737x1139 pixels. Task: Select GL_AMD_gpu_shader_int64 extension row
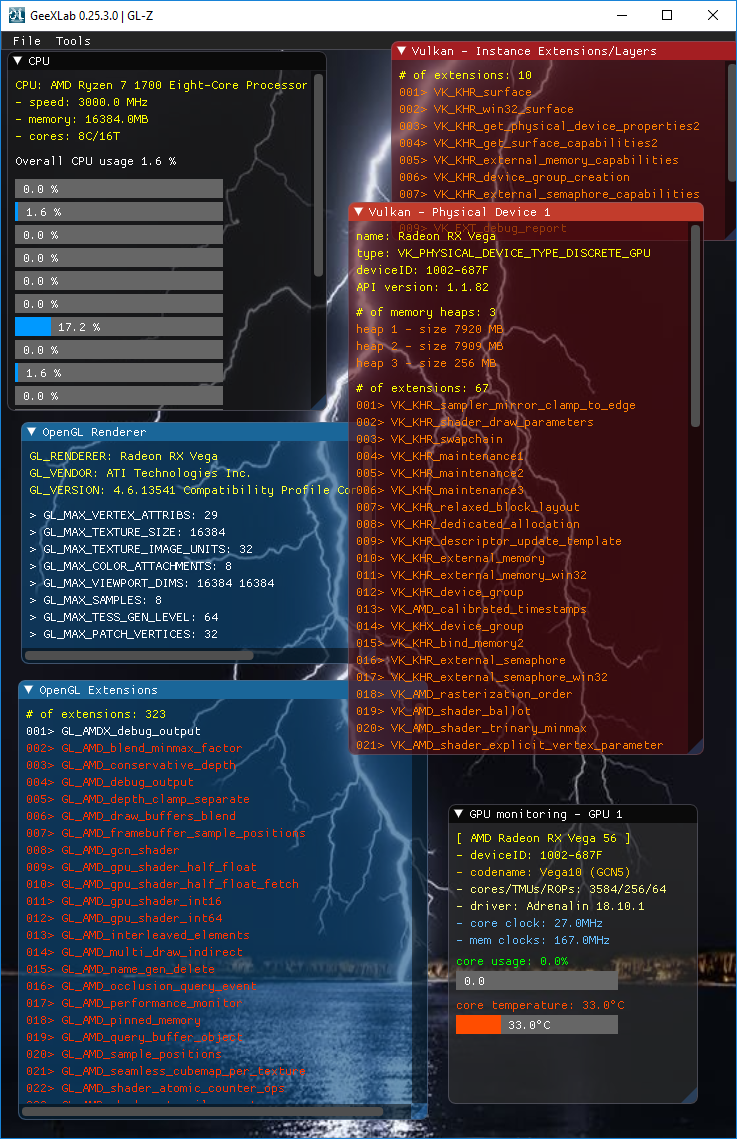coord(124,918)
